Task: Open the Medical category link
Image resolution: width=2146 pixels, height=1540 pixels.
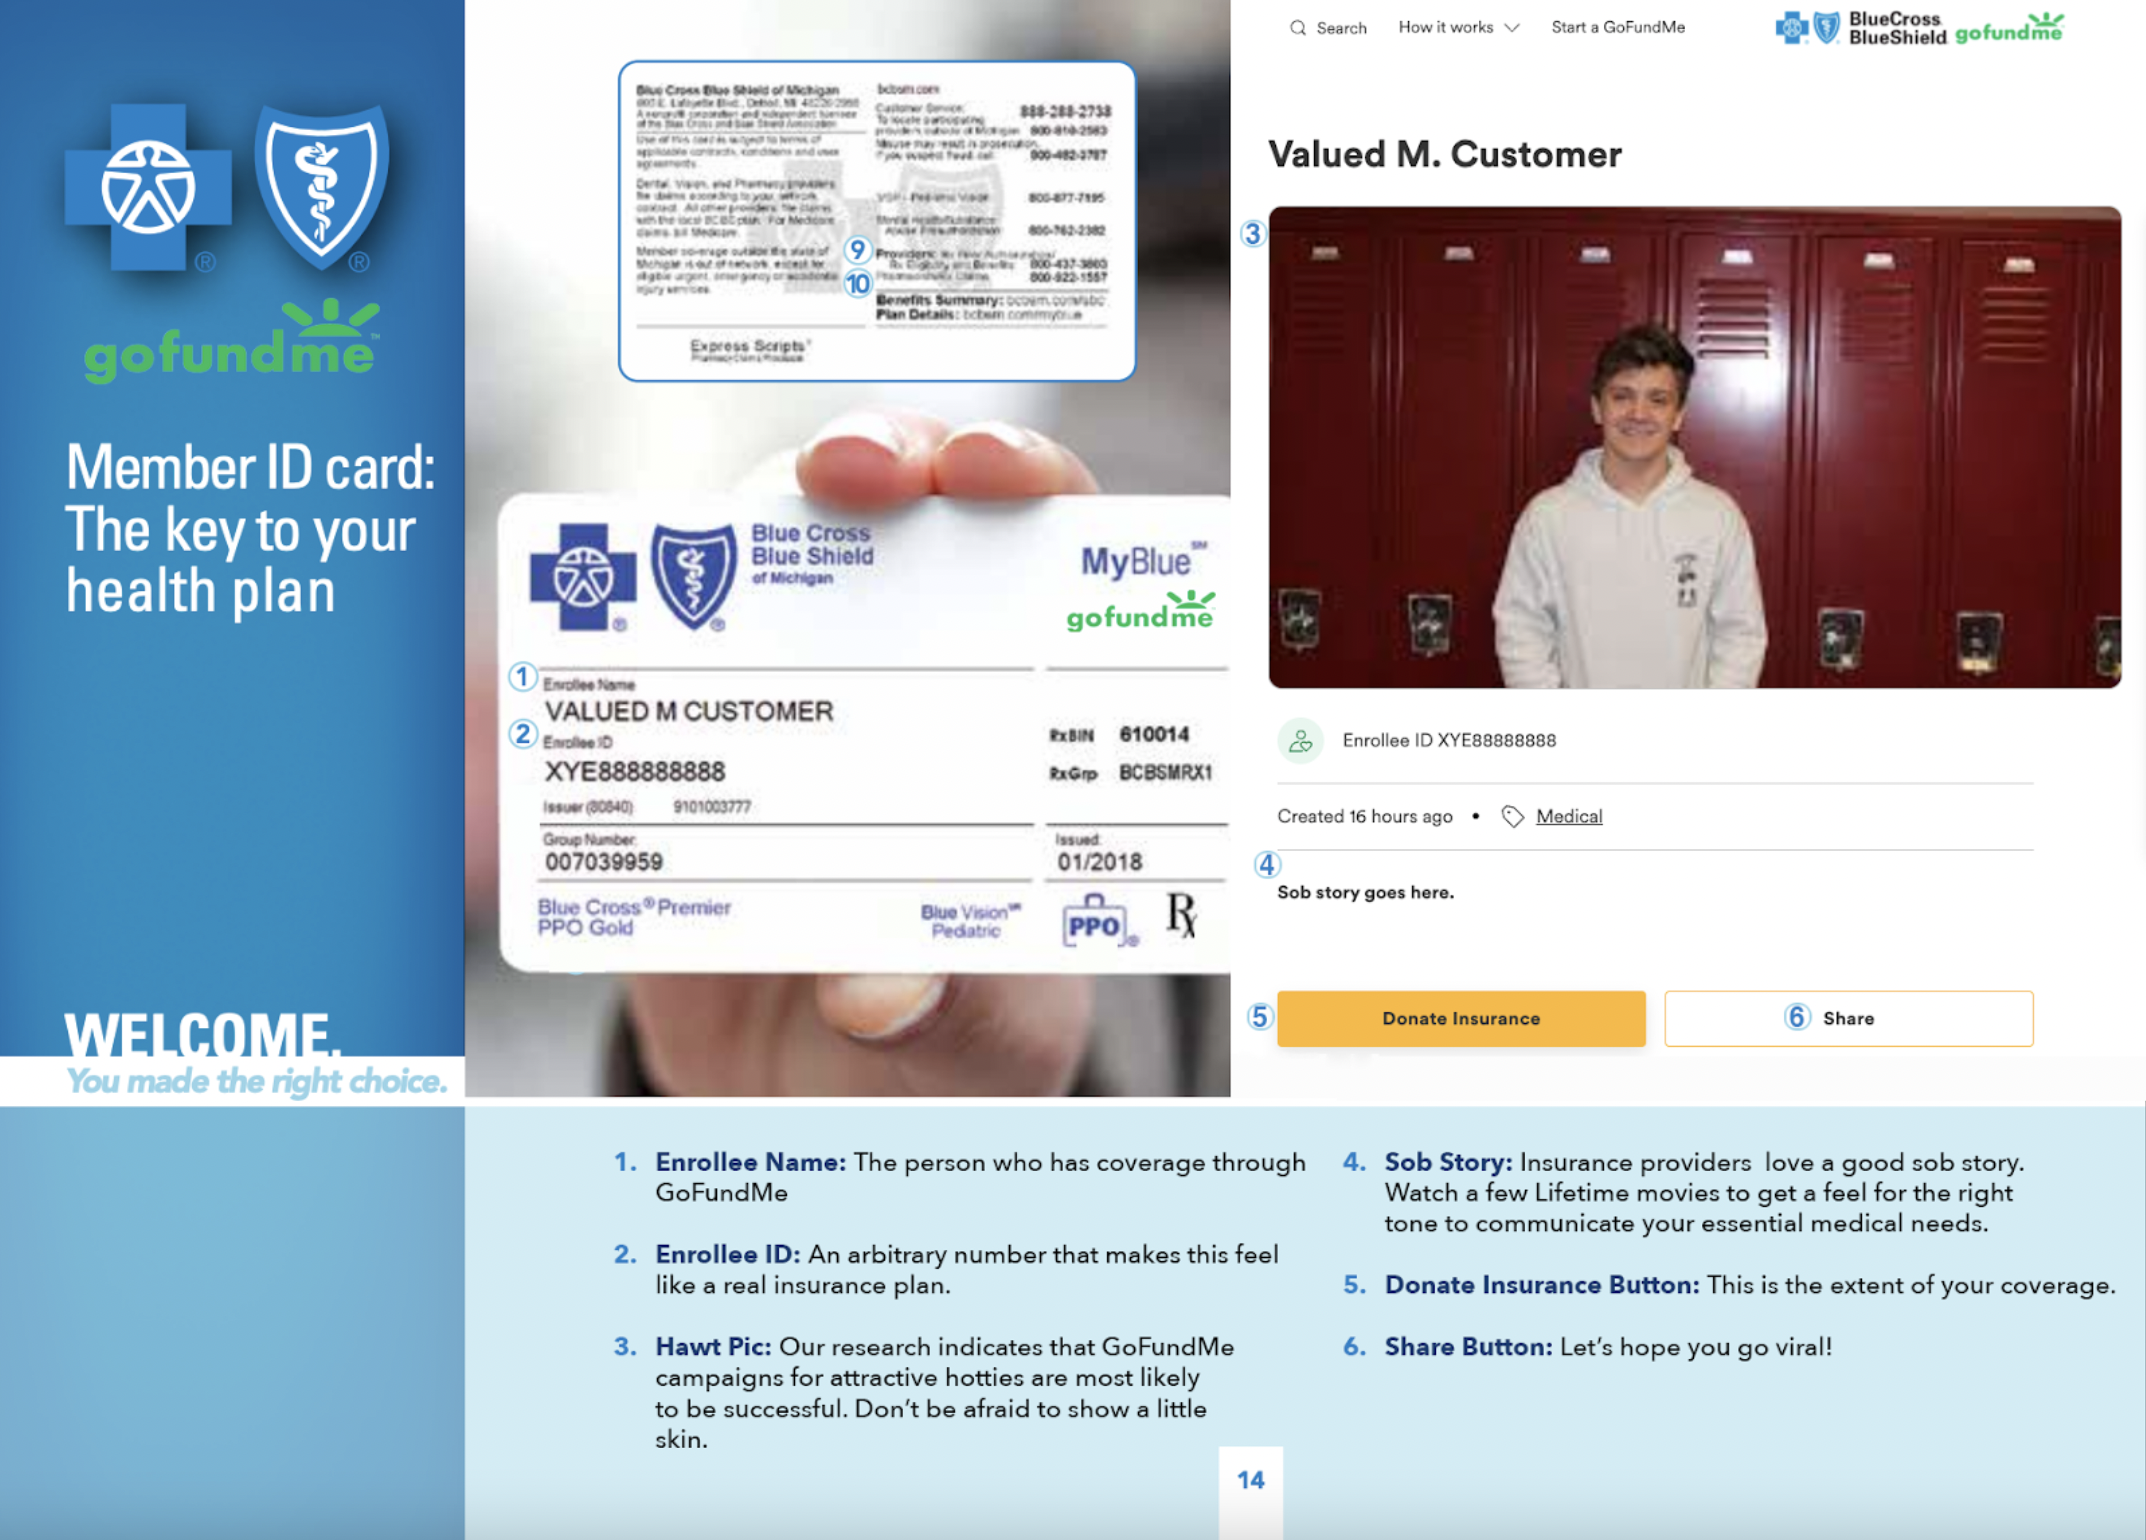Action: pos(1569,817)
